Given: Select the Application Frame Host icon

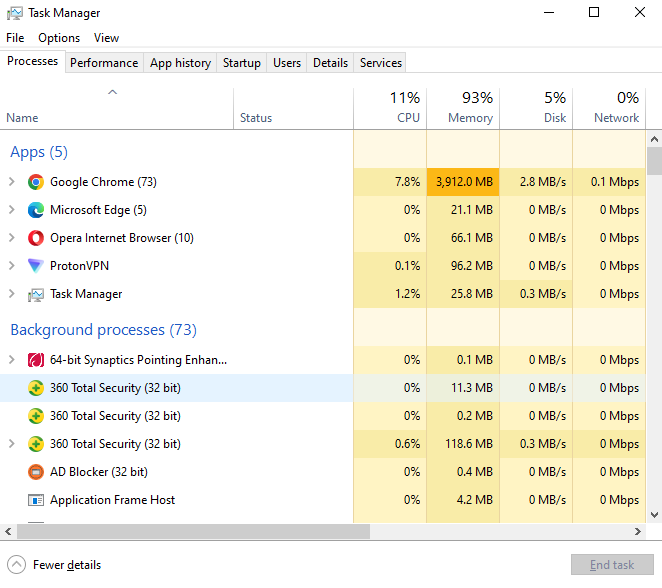Looking at the screenshot, I should [x=36, y=500].
